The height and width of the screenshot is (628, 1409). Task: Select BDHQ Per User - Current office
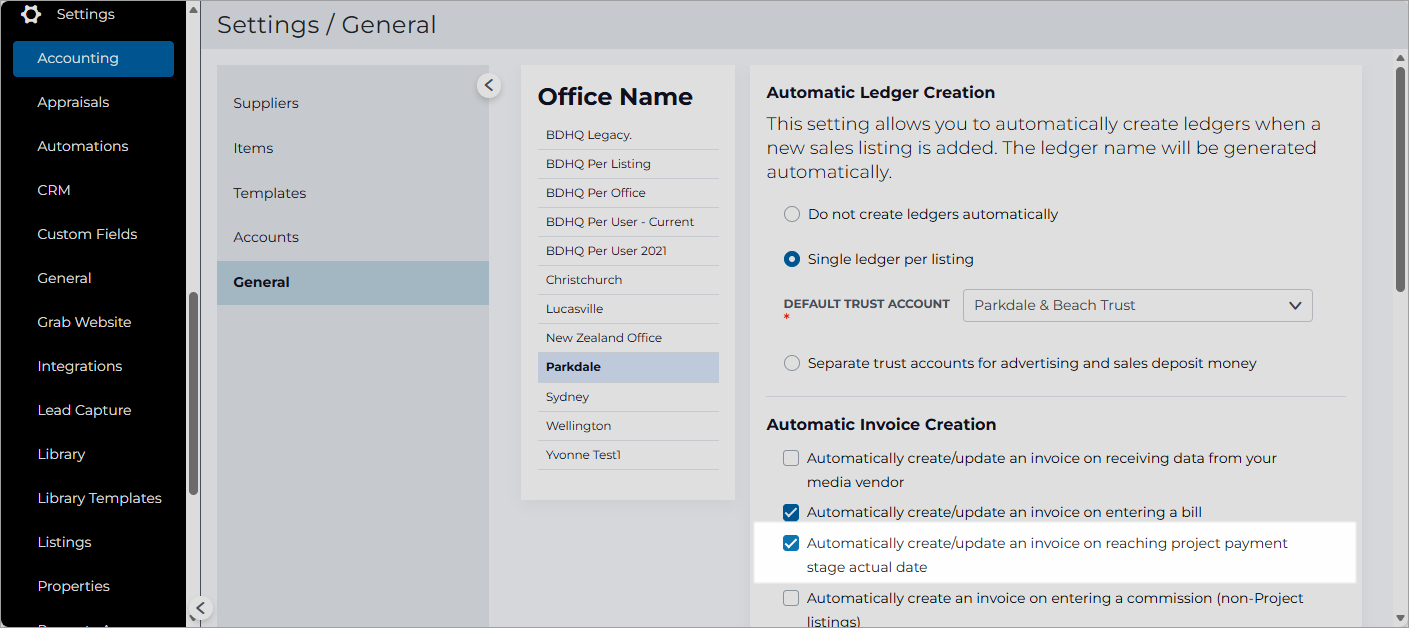(628, 222)
